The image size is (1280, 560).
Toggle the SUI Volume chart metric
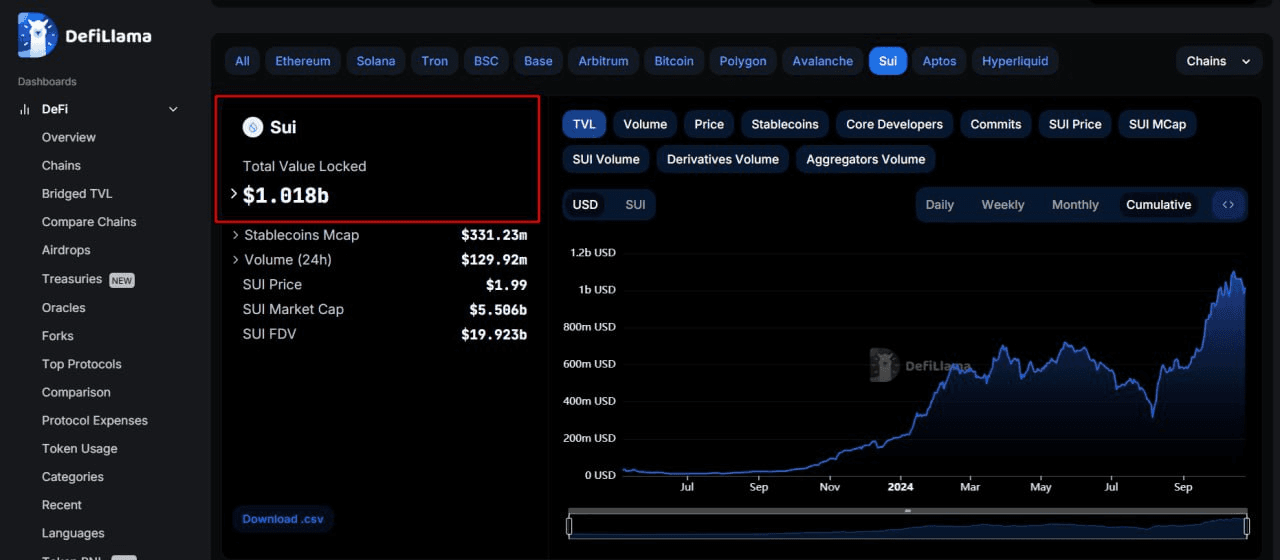[606, 159]
